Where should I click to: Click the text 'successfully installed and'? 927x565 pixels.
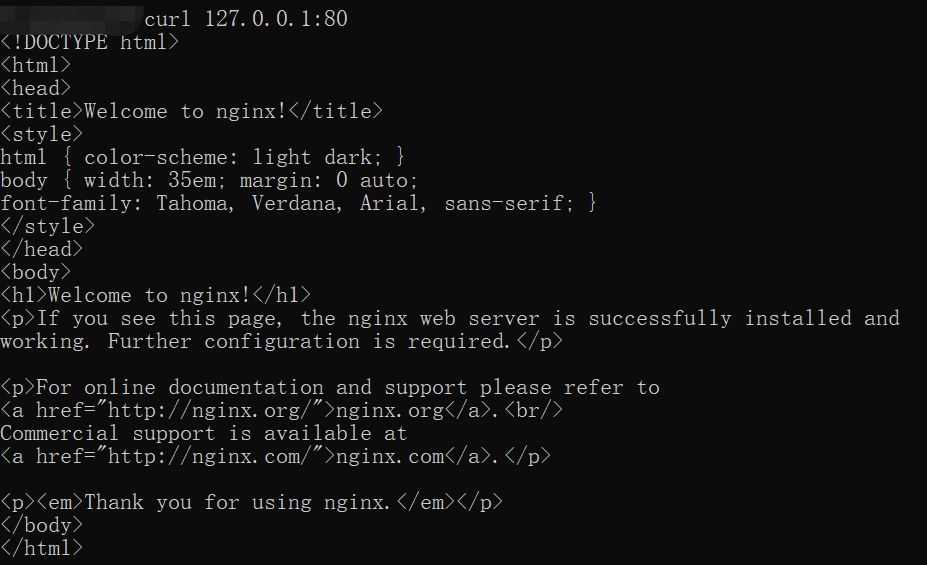point(744,319)
